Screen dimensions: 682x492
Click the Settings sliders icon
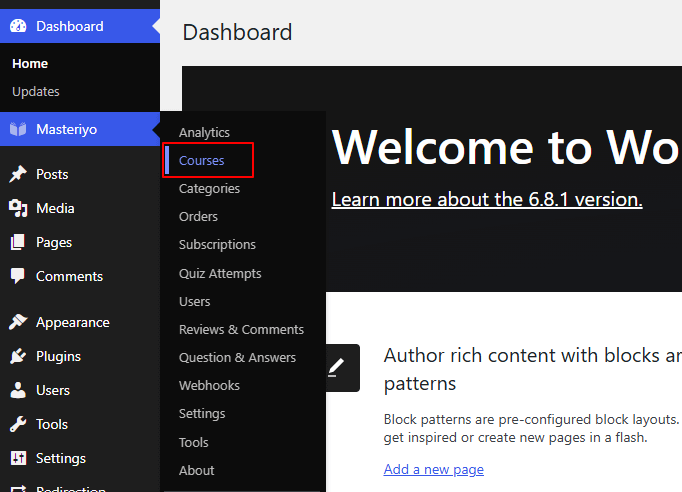[x=18, y=458]
